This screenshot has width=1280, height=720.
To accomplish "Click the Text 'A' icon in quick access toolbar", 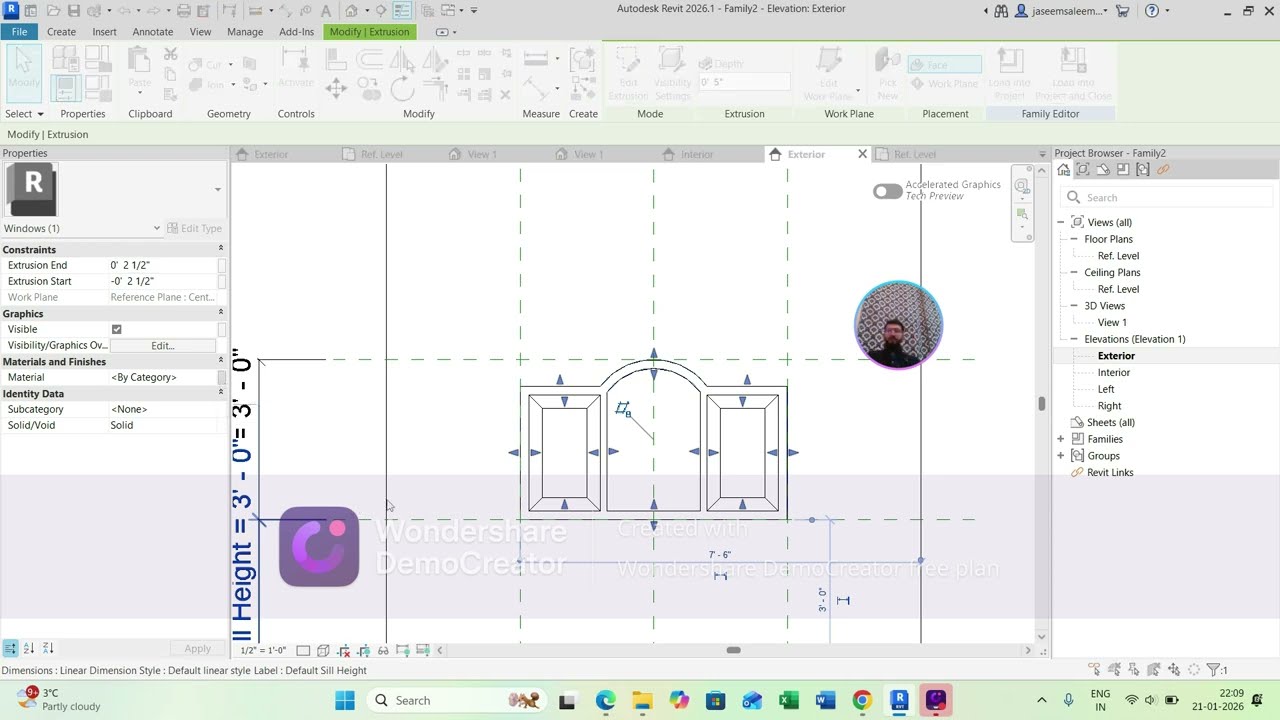I will [326, 11].
